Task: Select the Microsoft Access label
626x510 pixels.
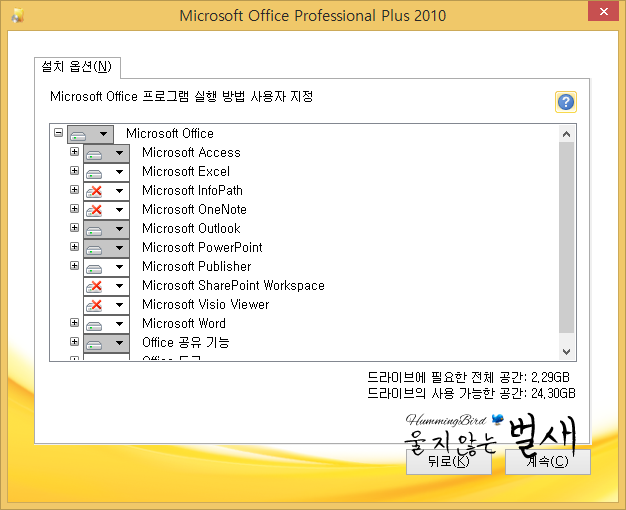Action: 191,153
